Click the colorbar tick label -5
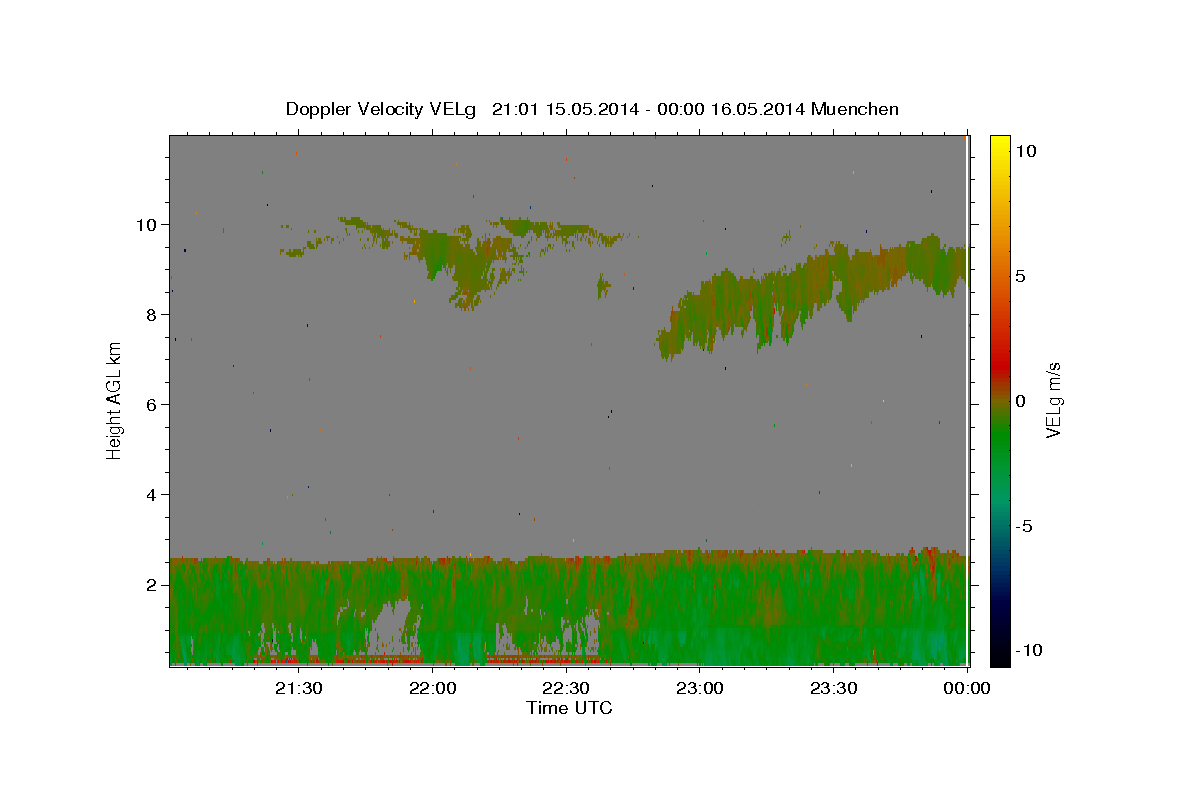 (1023, 526)
